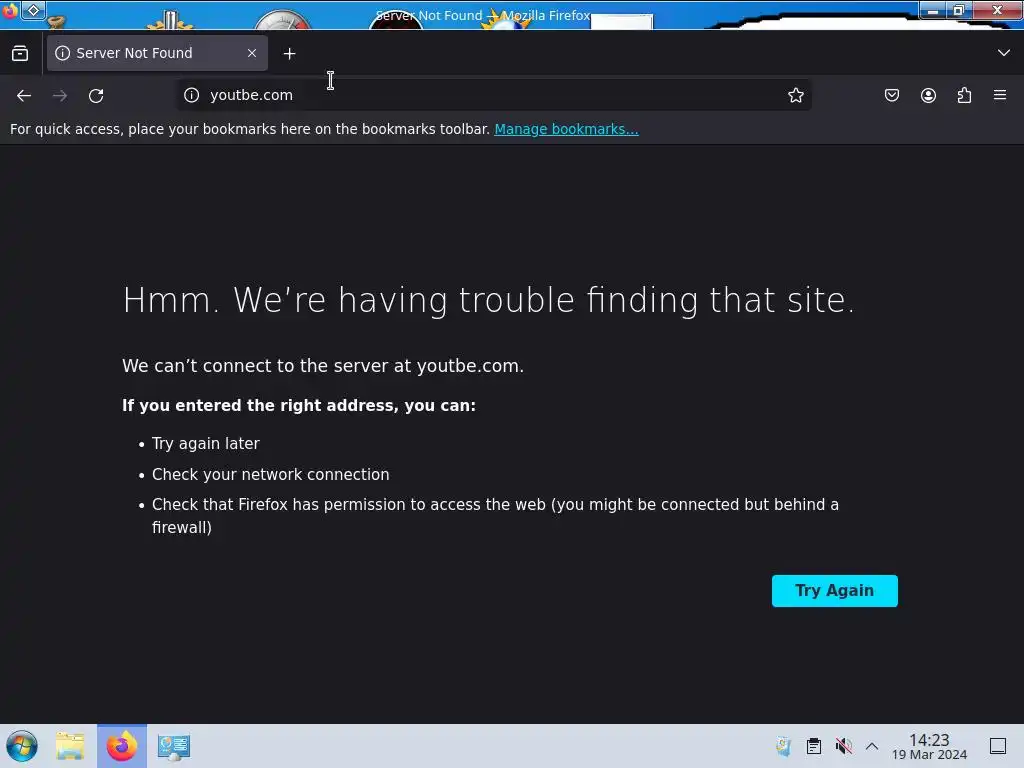Open Firefox View recent browsing icon
The width and height of the screenshot is (1024, 768).
(x=20, y=54)
